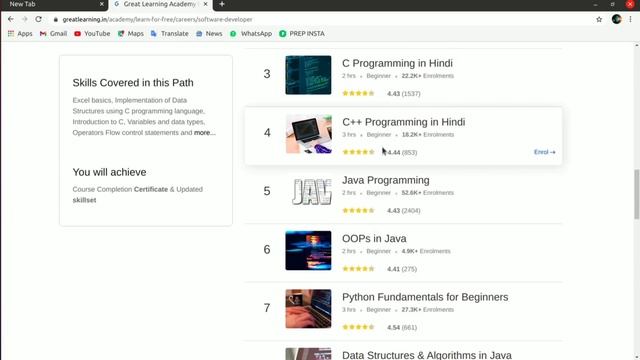Viewport: 640px width, 360px height.
Task: Click the Java Programming title
Action: pos(386,180)
